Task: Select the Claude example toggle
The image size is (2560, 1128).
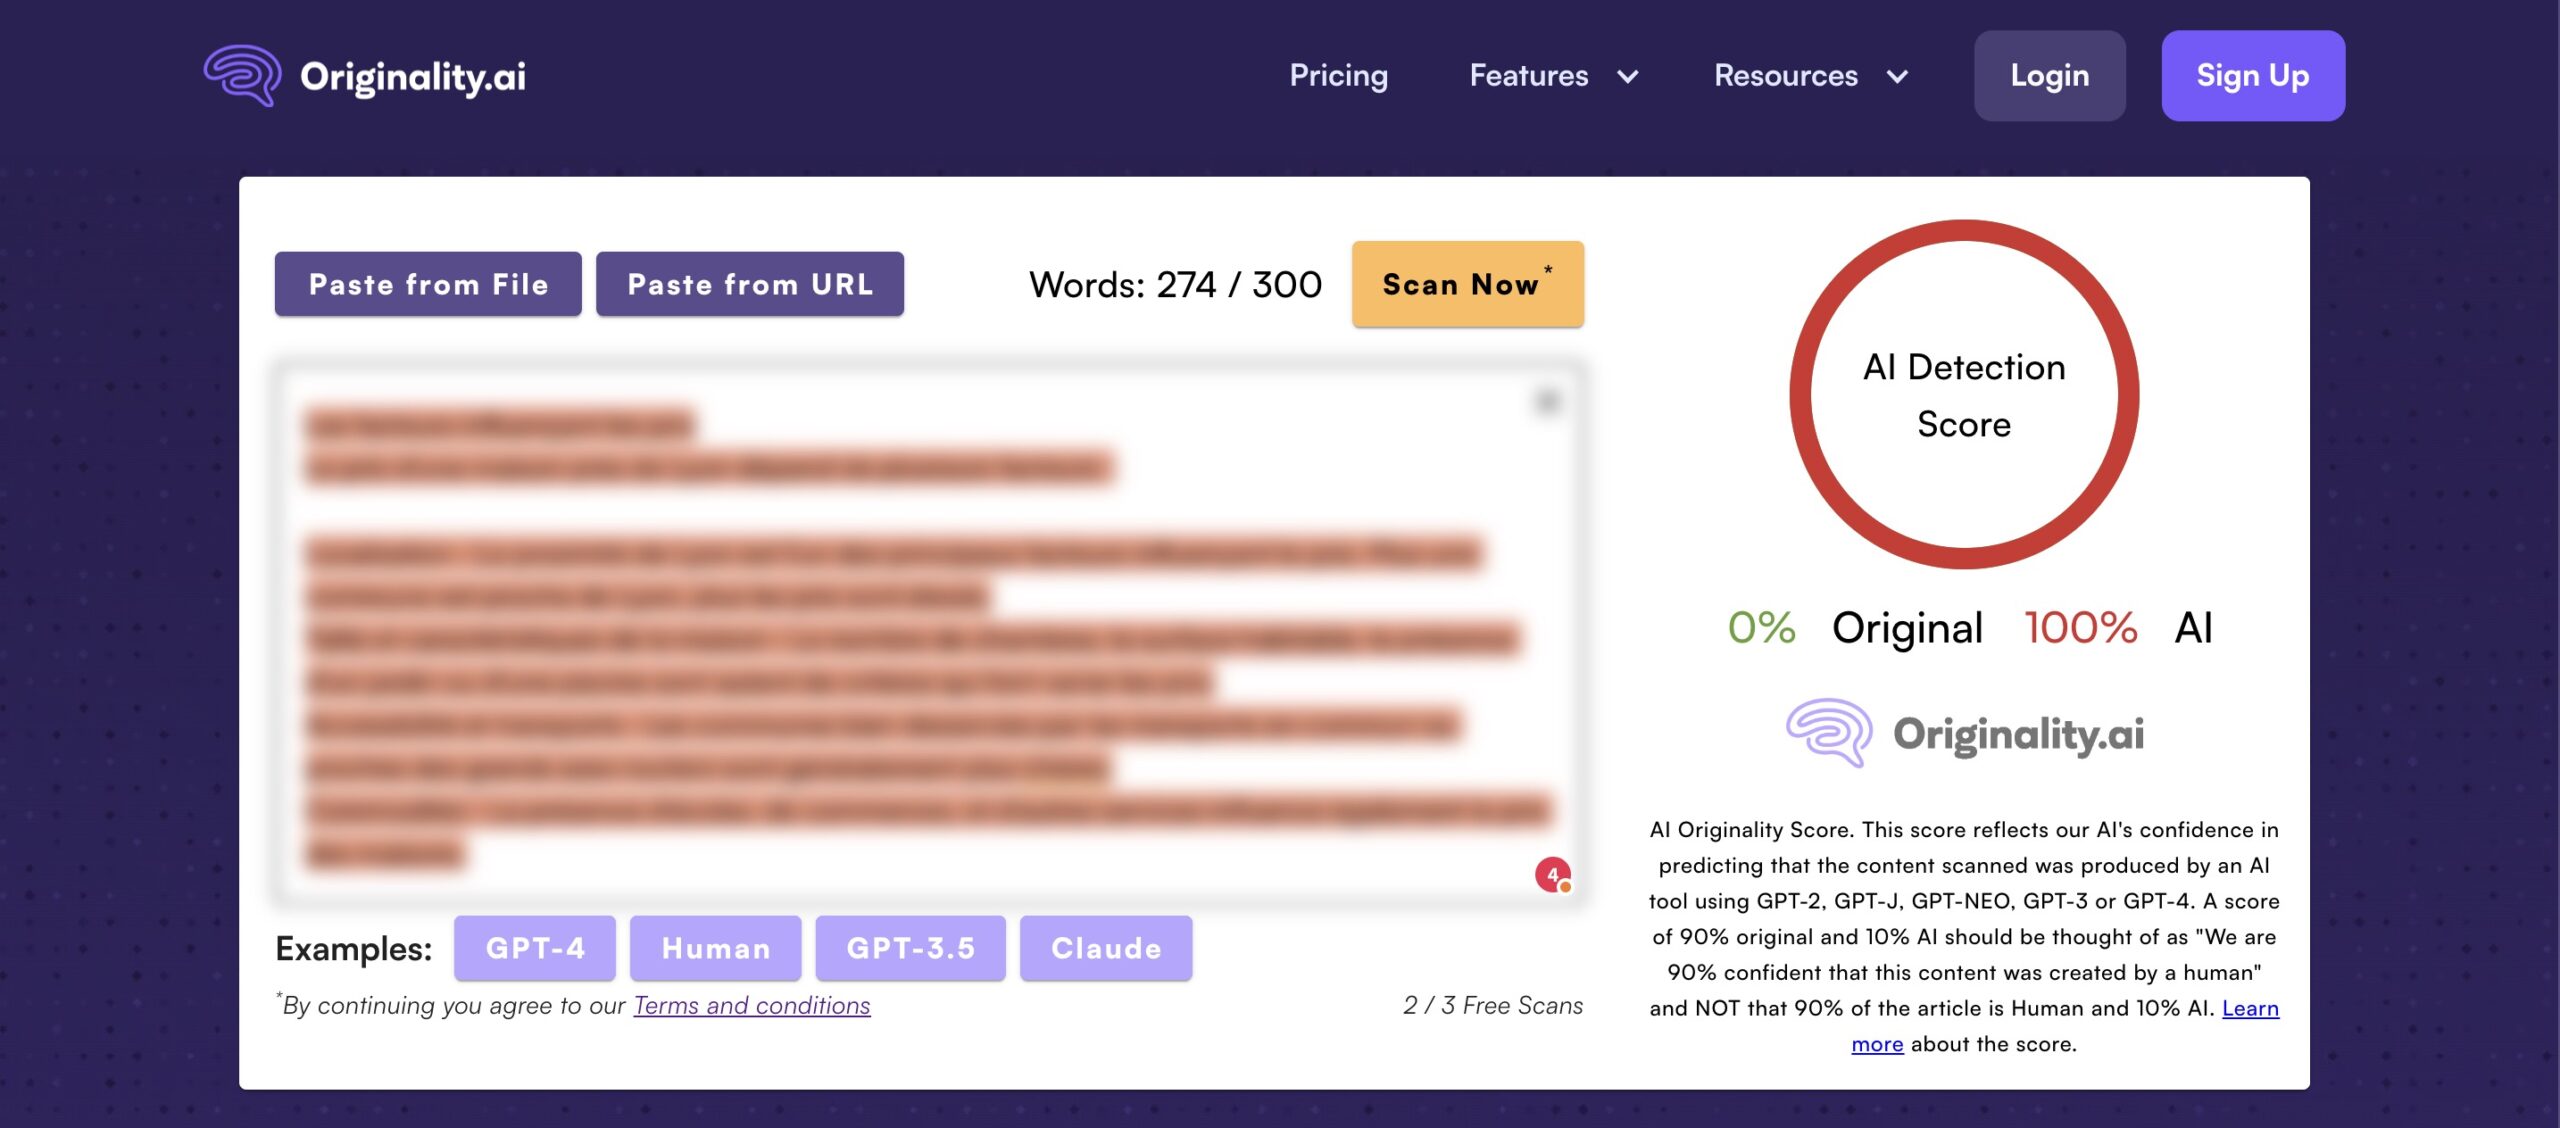Action: click(1105, 947)
